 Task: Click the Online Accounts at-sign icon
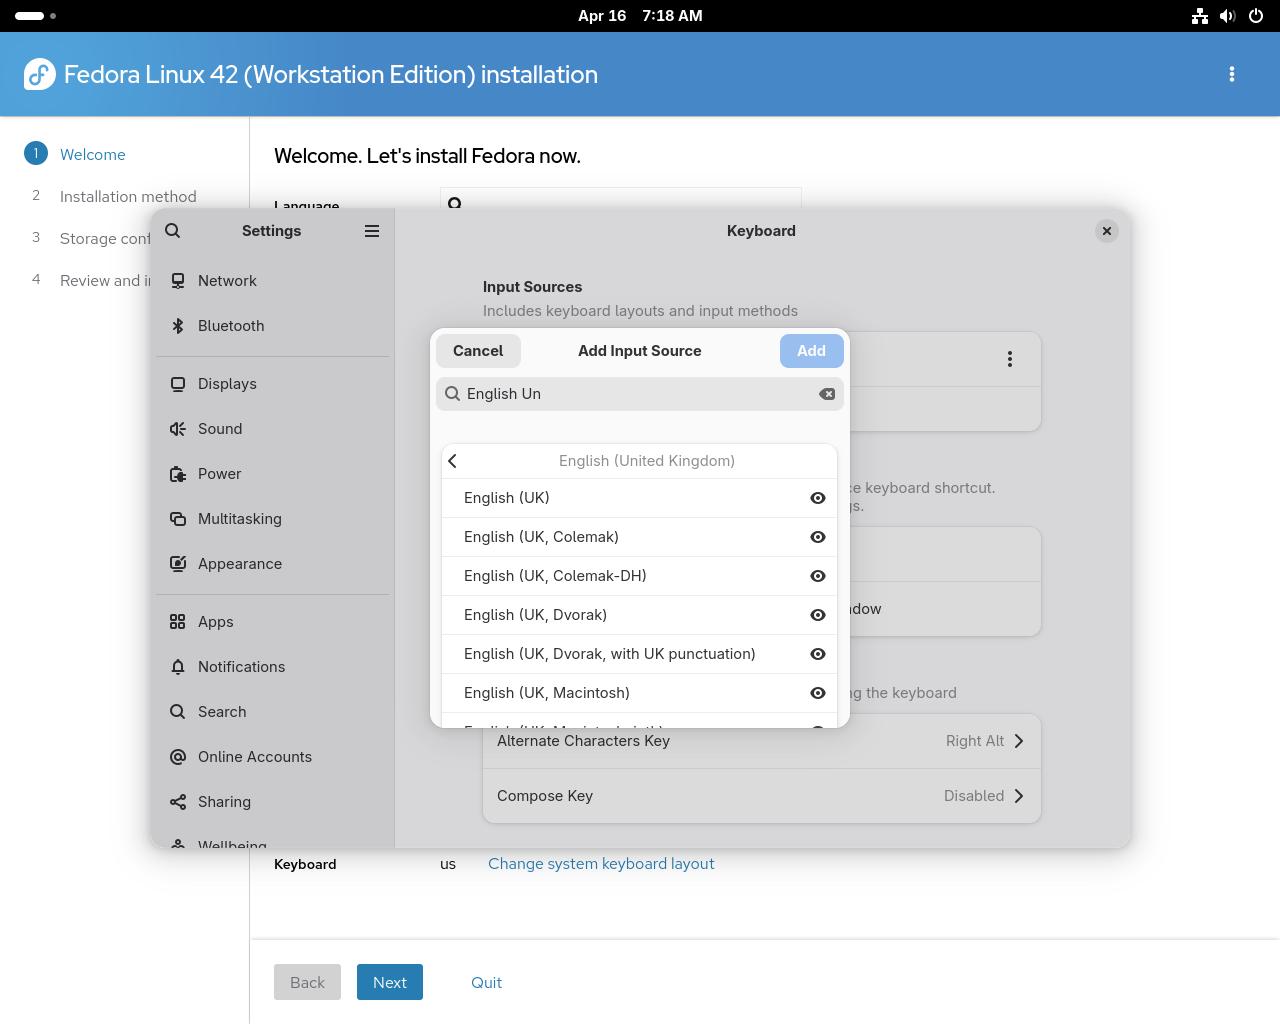[x=178, y=757]
